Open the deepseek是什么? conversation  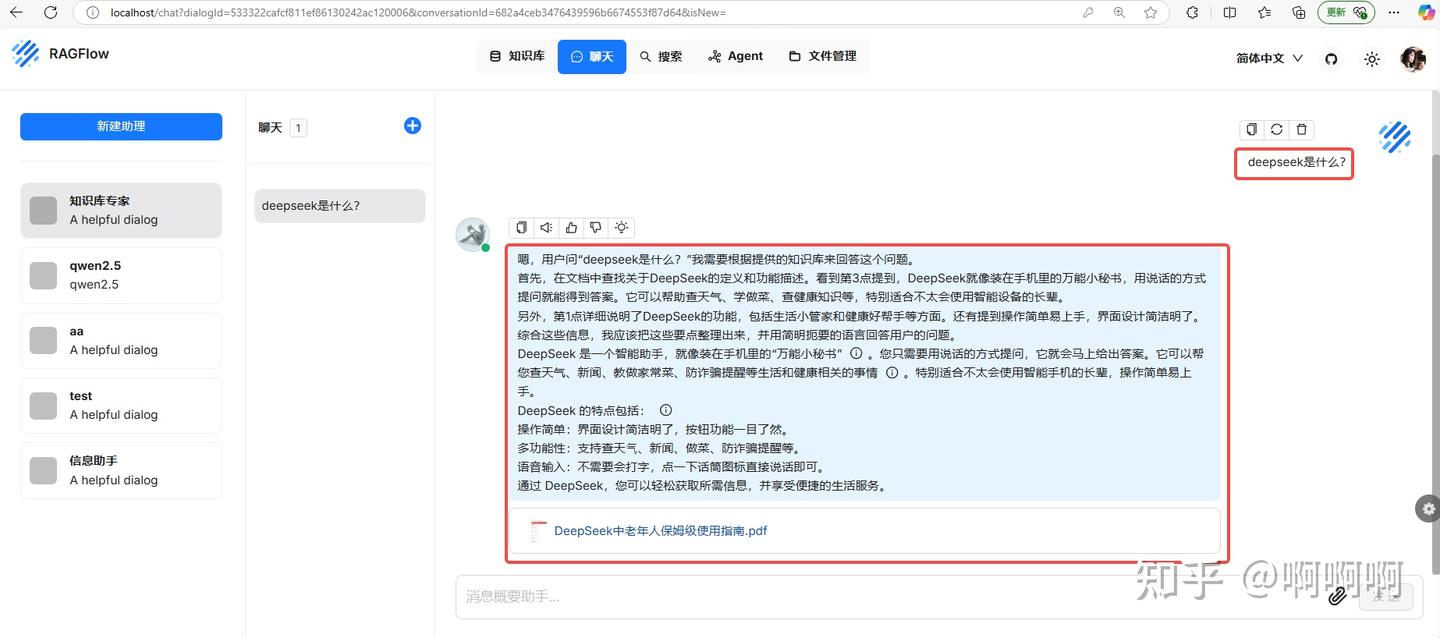pos(340,206)
